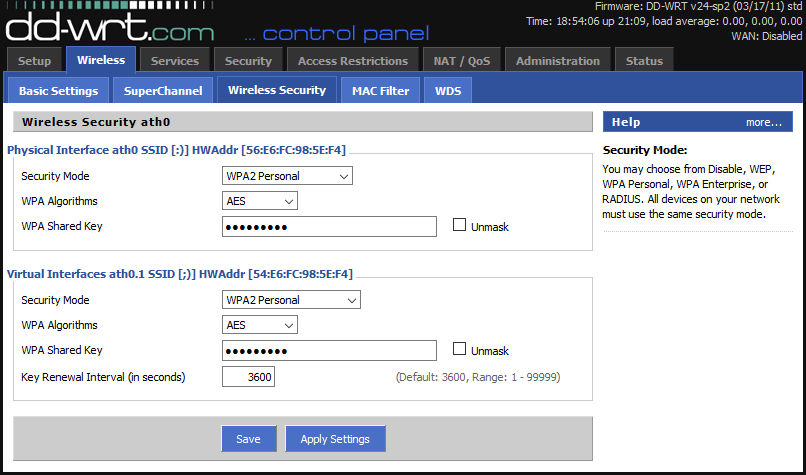Open the Status tab
806x475 pixels.
pos(644,61)
